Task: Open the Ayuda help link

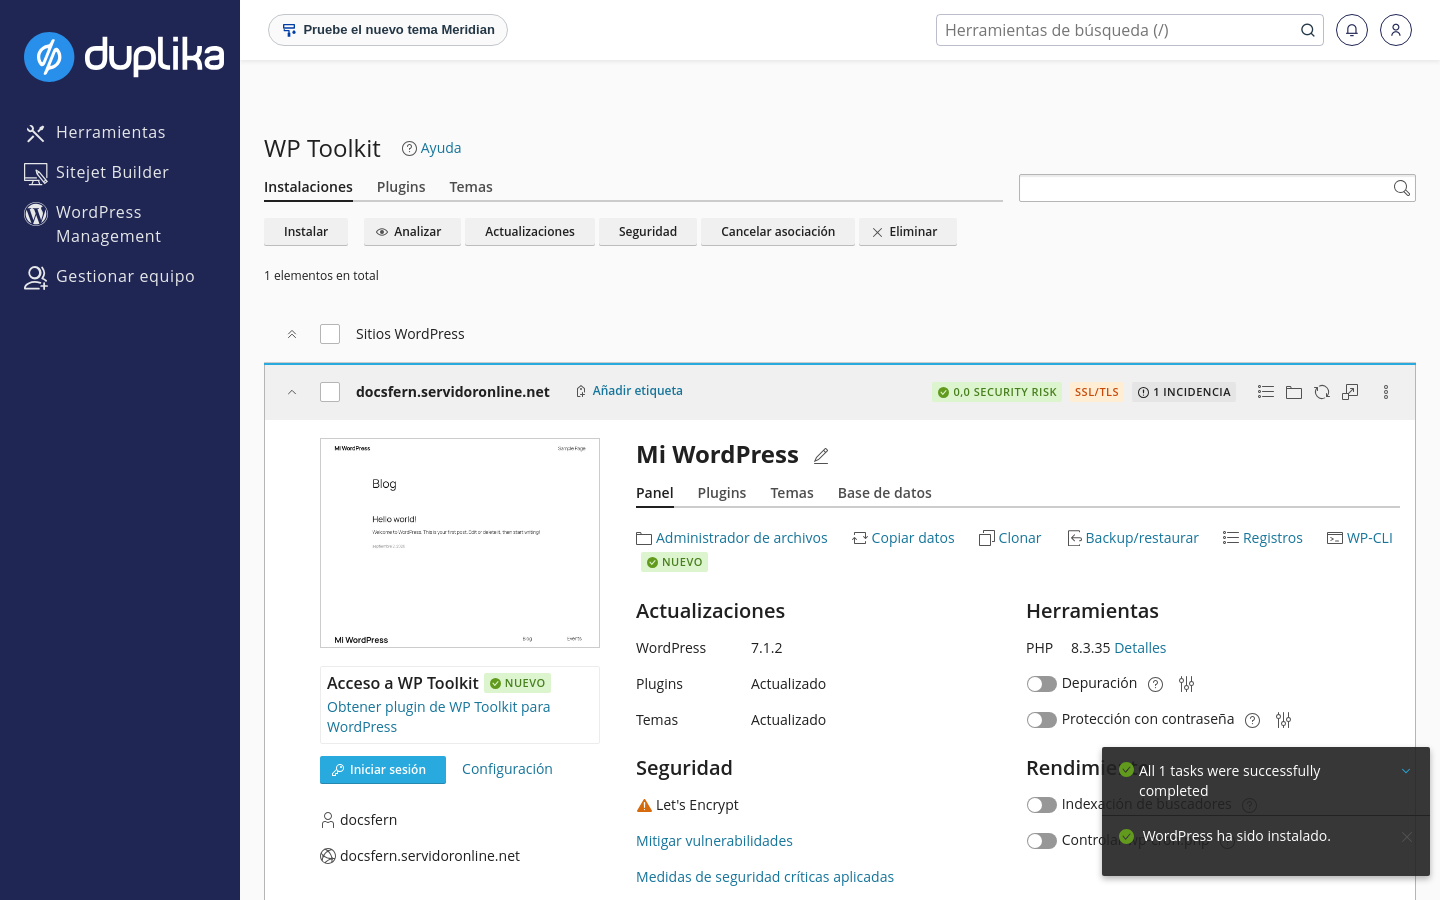Action: point(432,148)
